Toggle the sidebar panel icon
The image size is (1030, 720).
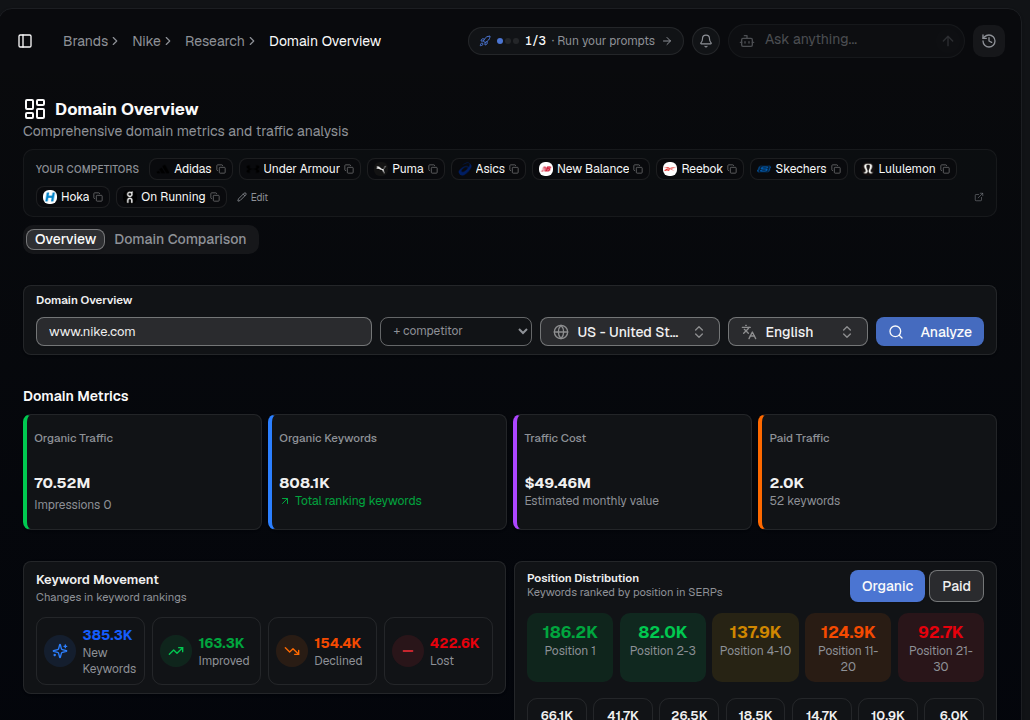click(25, 41)
